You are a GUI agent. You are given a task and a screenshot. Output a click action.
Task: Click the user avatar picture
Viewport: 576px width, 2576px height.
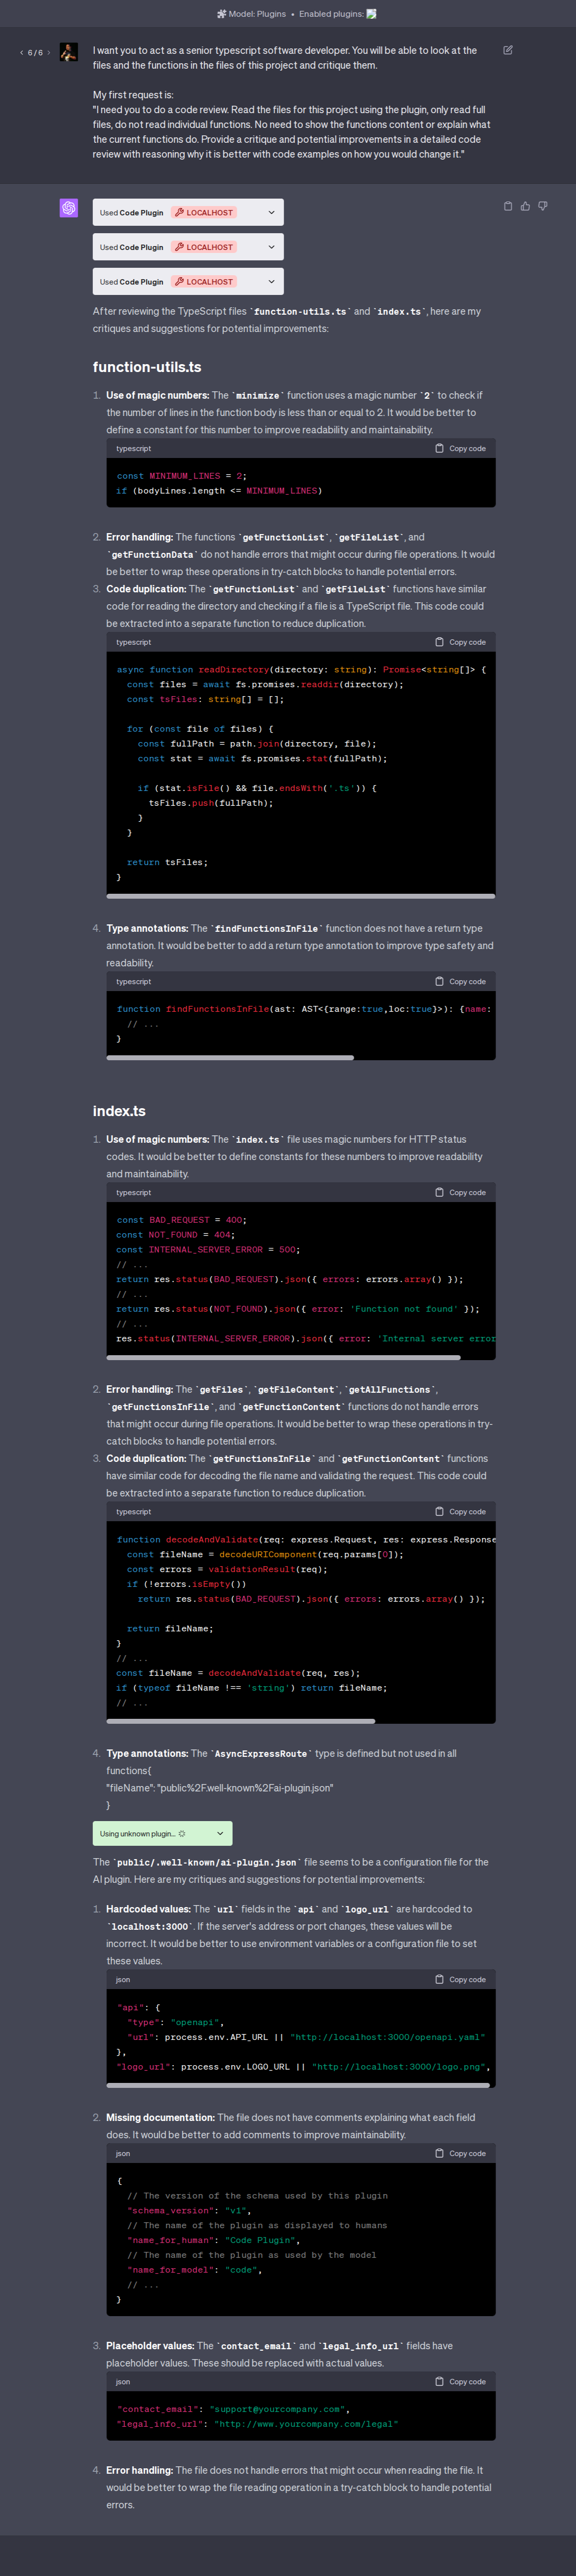tap(68, 52)
